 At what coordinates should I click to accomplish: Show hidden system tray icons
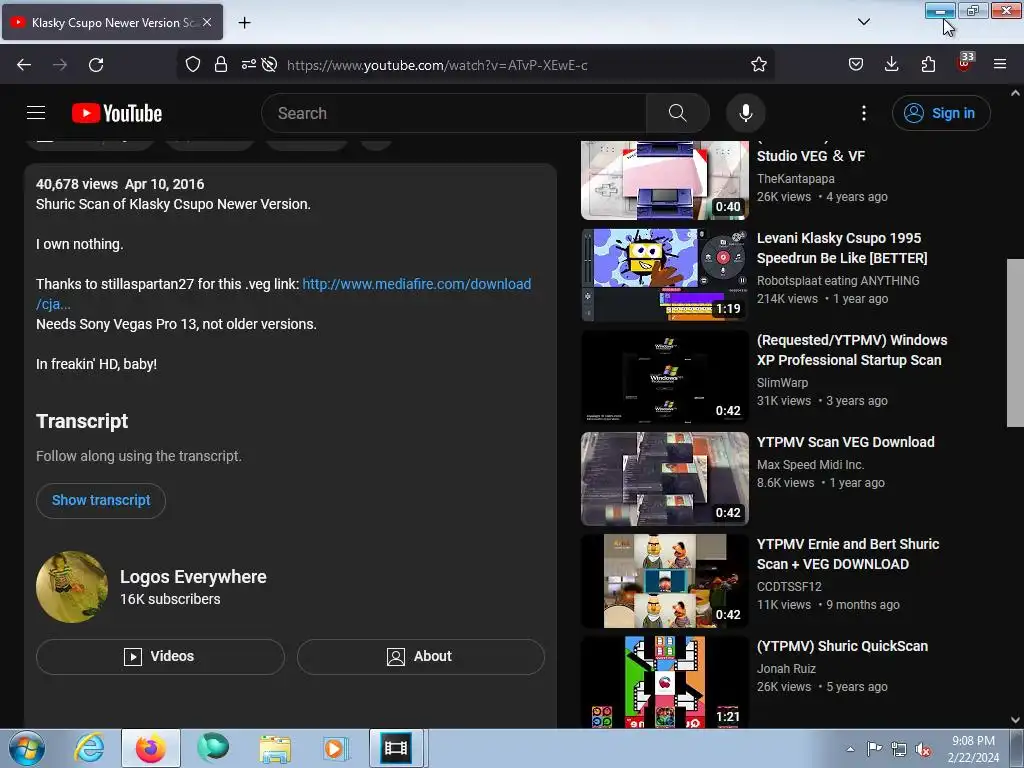pyautogui.click(x=850, y=750)
